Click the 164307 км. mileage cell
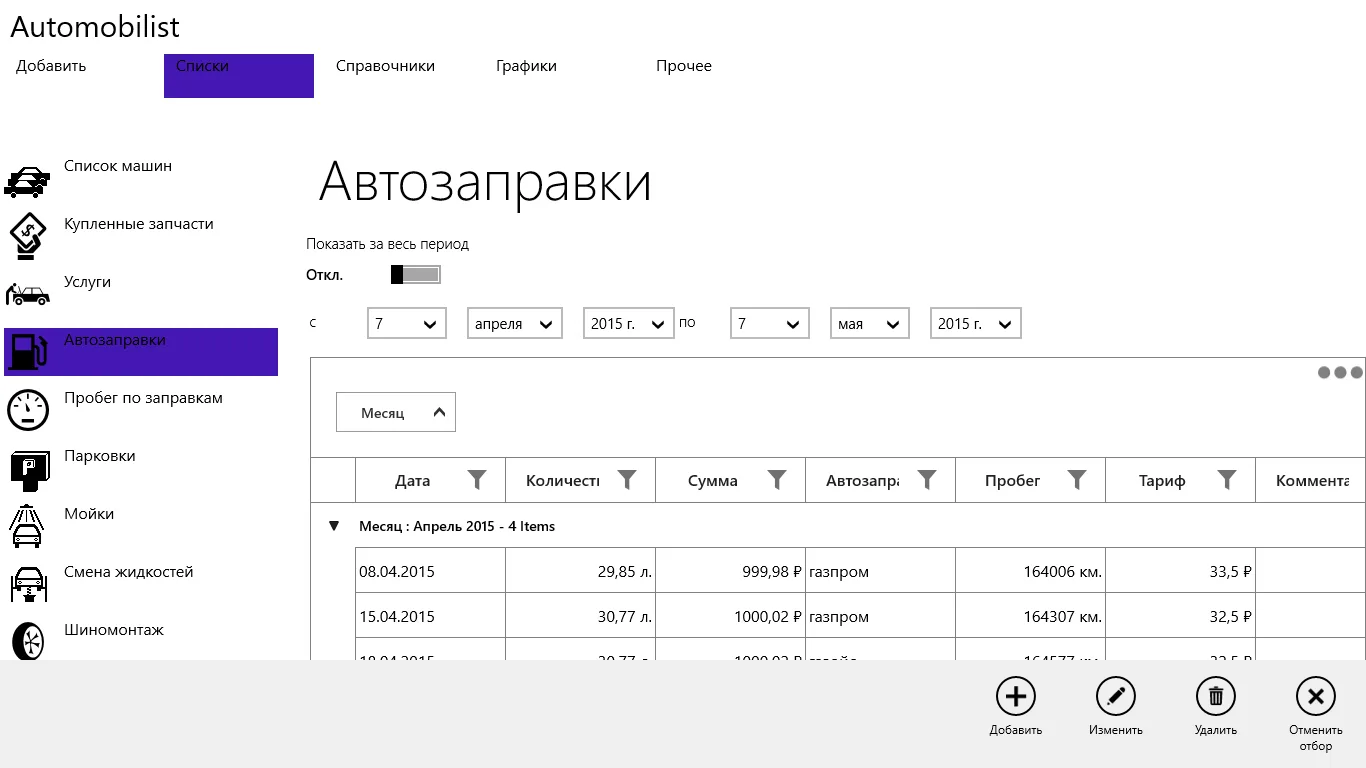This screenshot has height=768, width=1366. tap(1031, 616)
